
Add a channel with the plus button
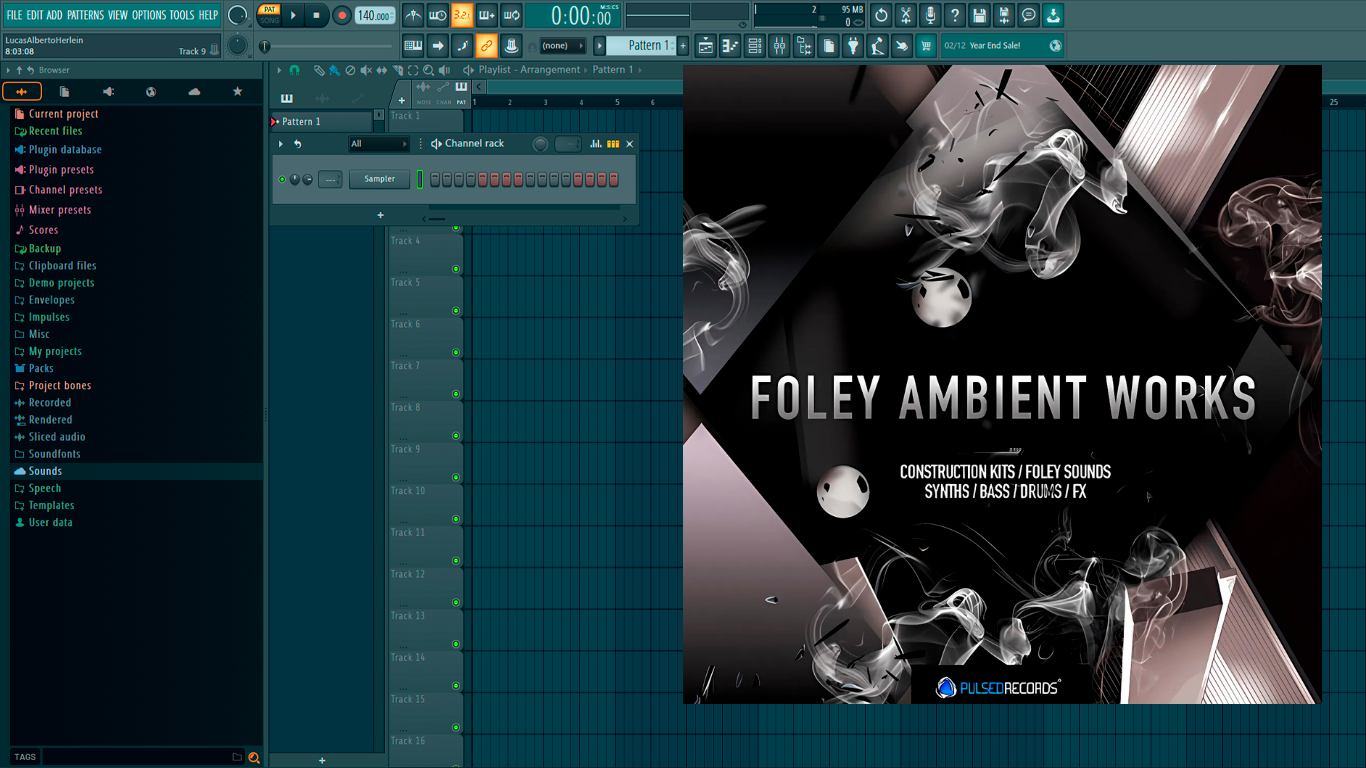380,215
